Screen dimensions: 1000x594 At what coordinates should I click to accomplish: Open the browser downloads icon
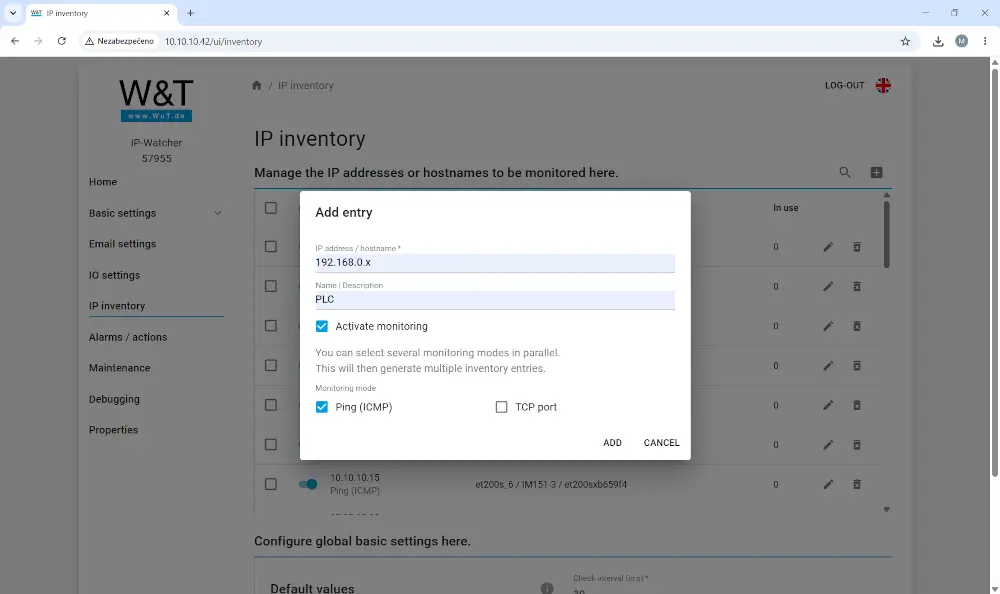click(x=938, y=41)
